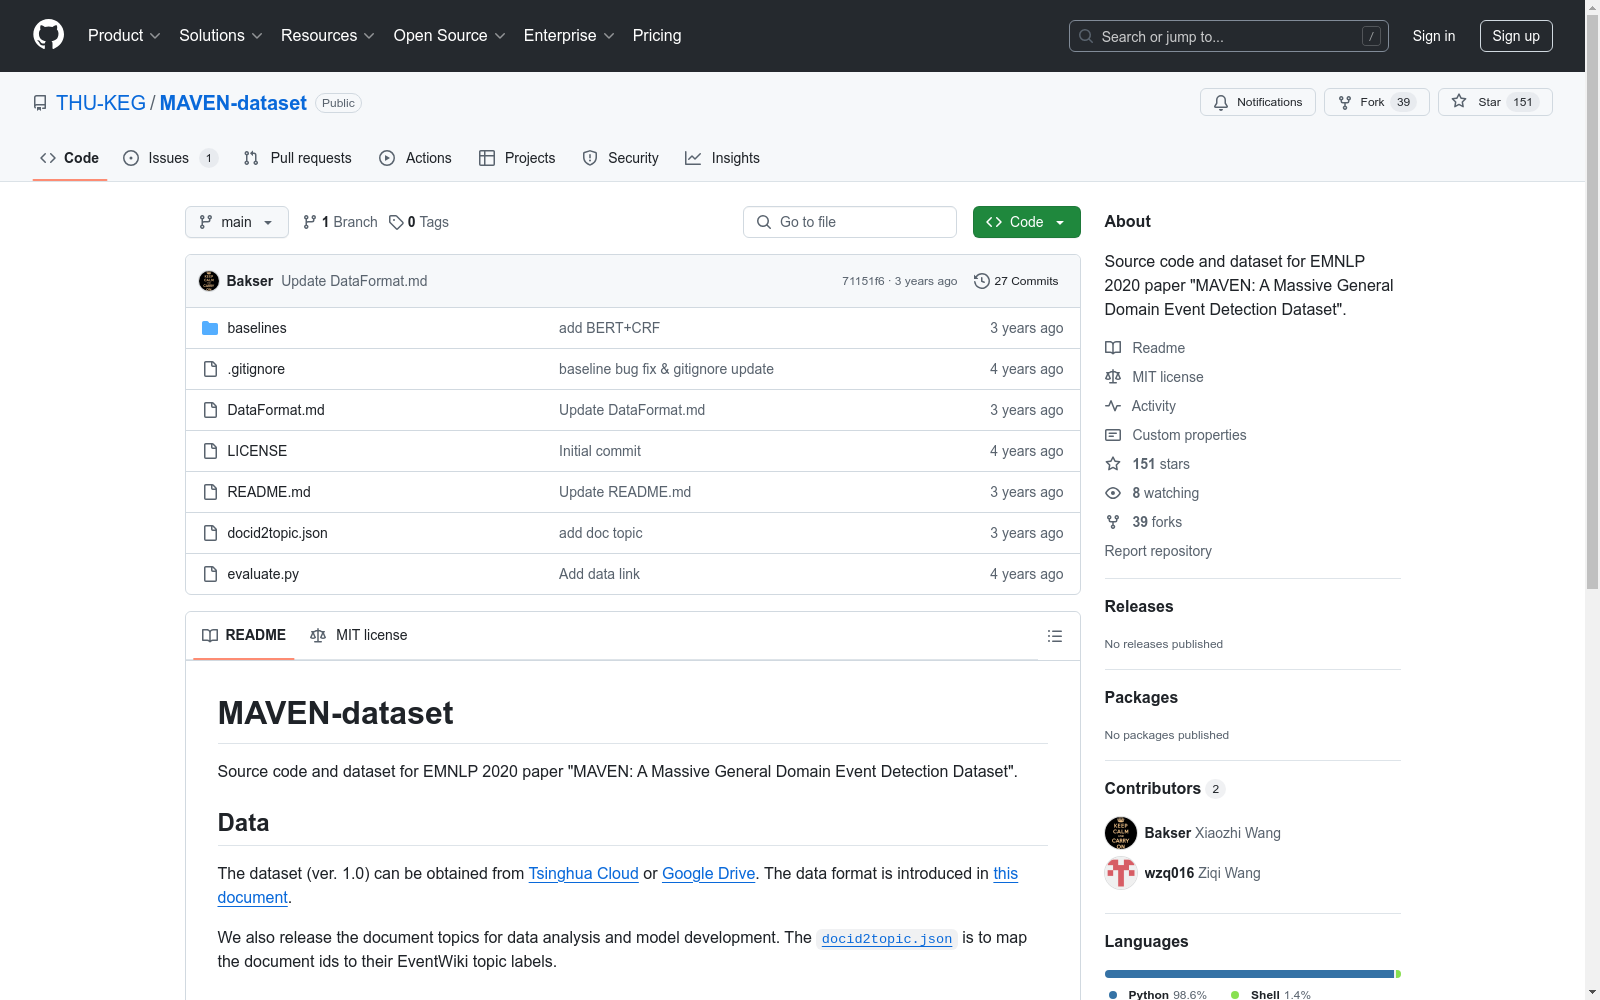Click the Packages heading link
Viewport: 1600px width, 1000px height.
pyautogui.click(x=1141, y=697)
